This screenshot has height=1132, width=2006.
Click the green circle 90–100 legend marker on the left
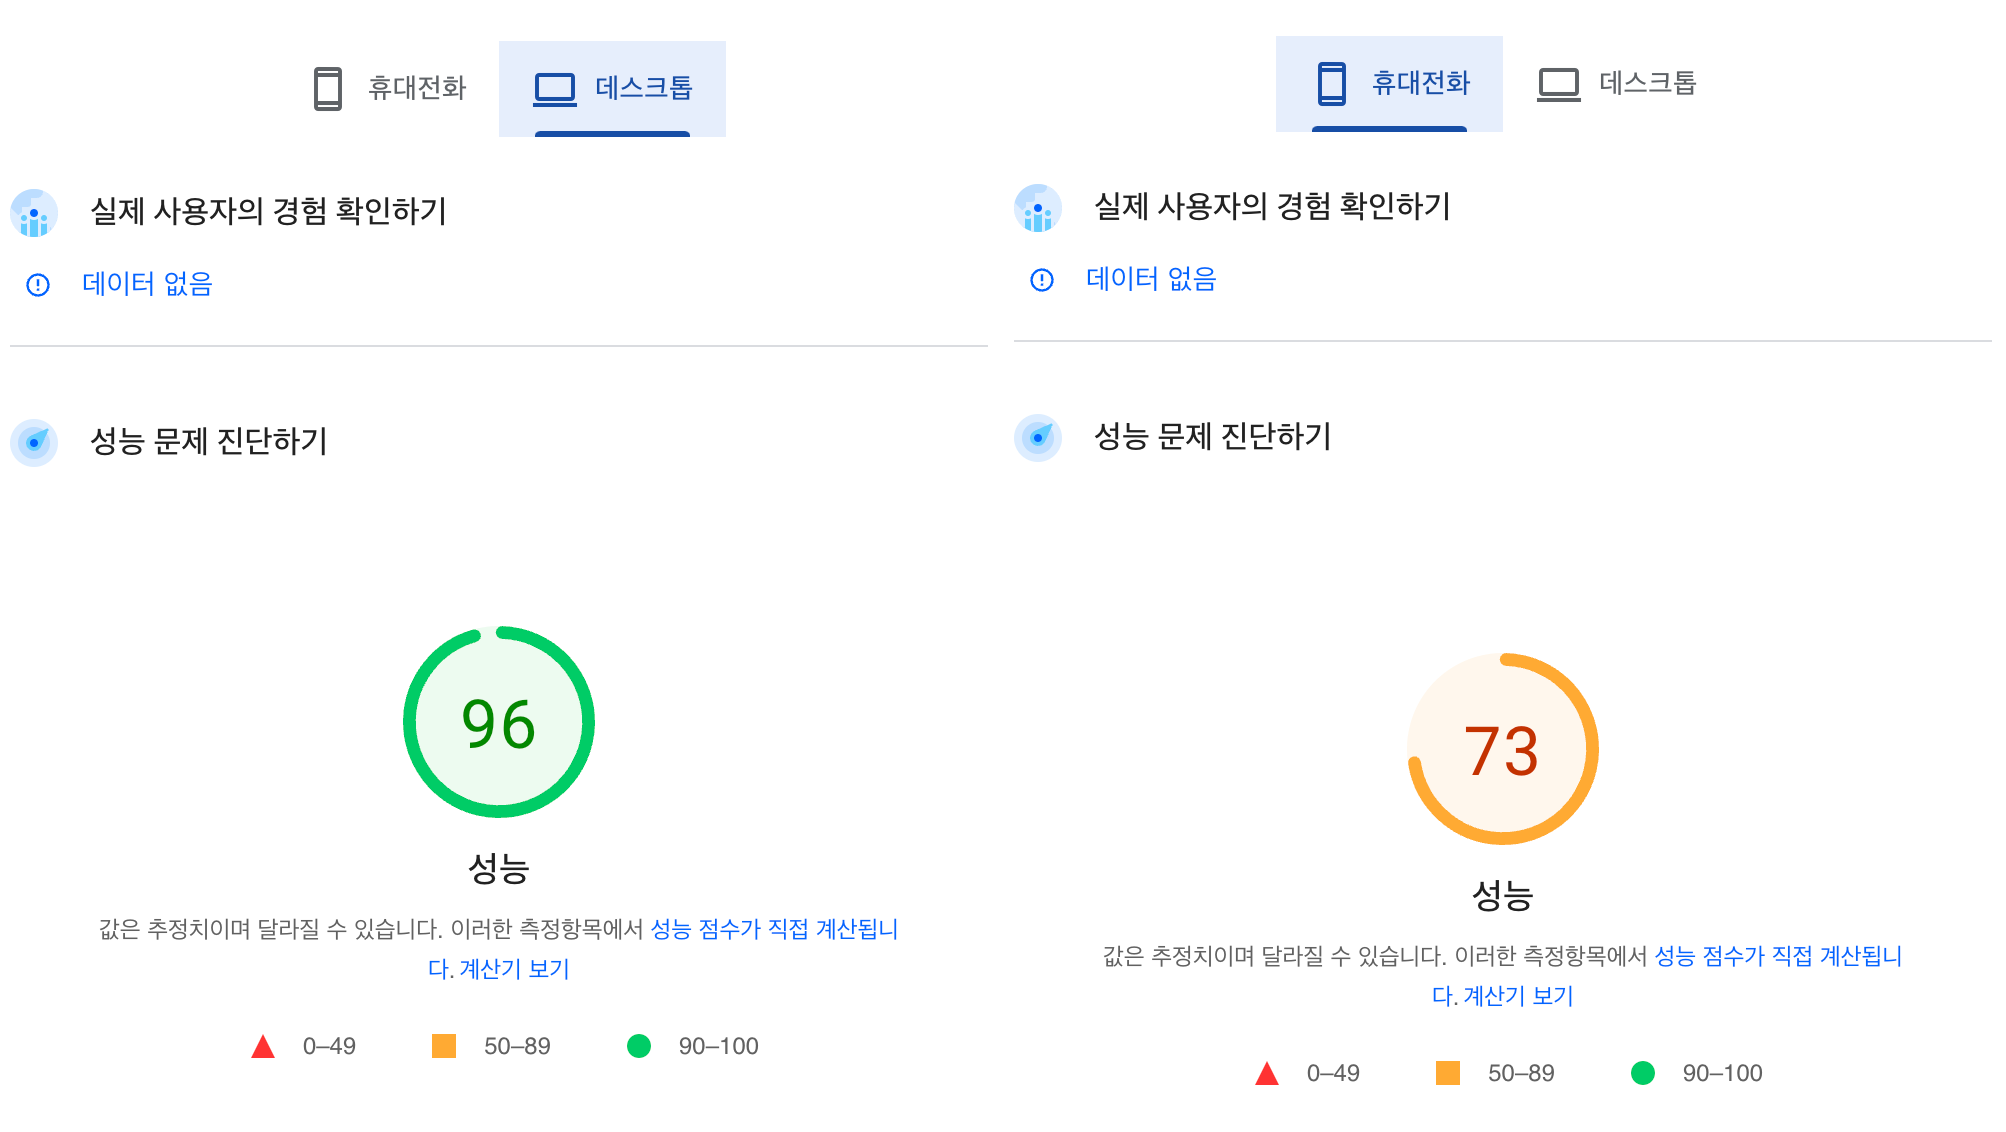[640, 1046]
